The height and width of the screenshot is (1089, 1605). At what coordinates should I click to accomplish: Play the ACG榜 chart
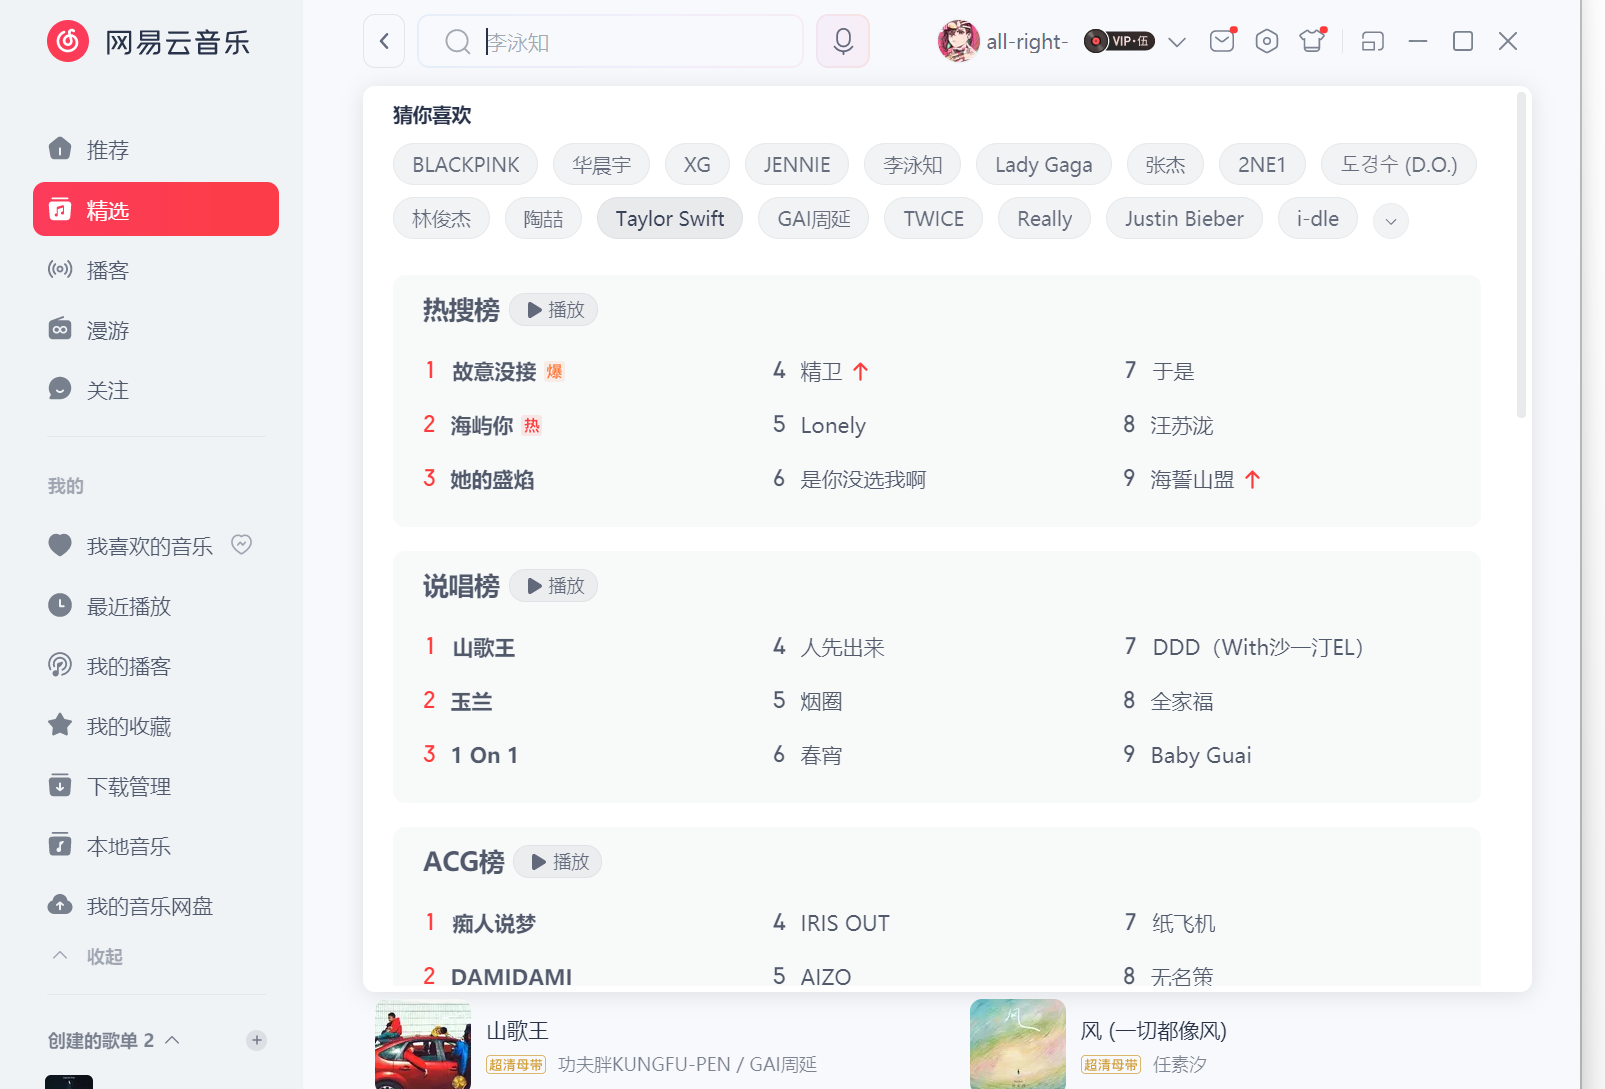558,862
